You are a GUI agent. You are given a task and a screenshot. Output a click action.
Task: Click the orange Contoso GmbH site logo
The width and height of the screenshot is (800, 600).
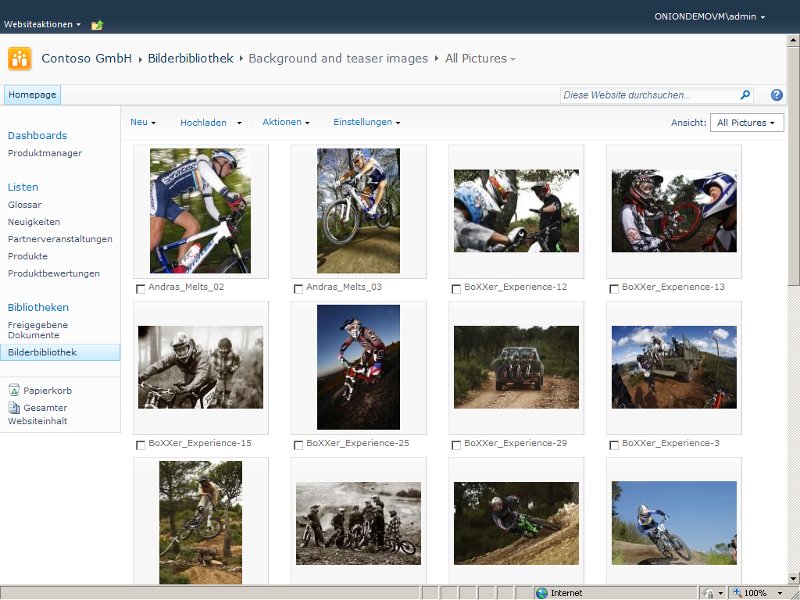click(x=19, y=58)
